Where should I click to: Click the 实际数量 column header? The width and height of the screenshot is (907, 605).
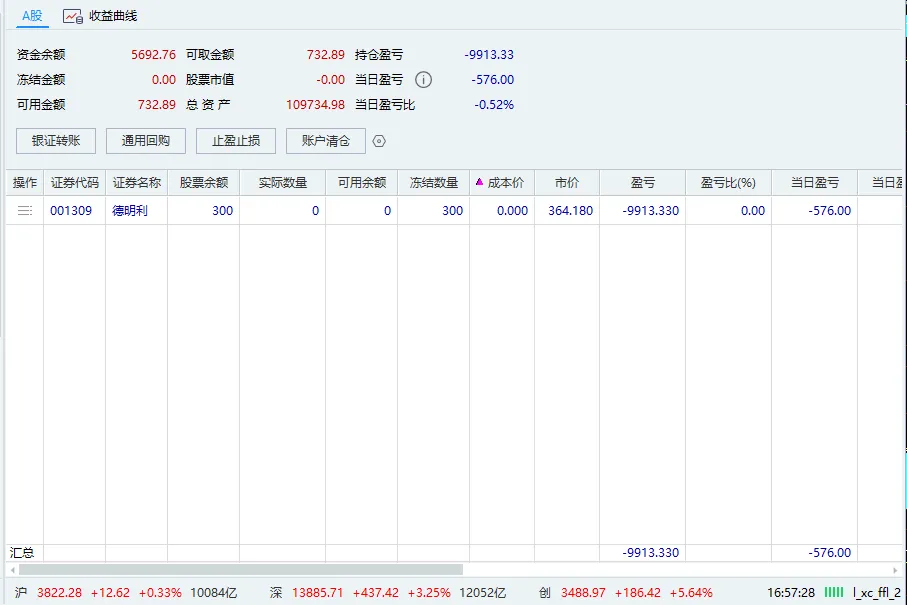[x=282, y=183]
